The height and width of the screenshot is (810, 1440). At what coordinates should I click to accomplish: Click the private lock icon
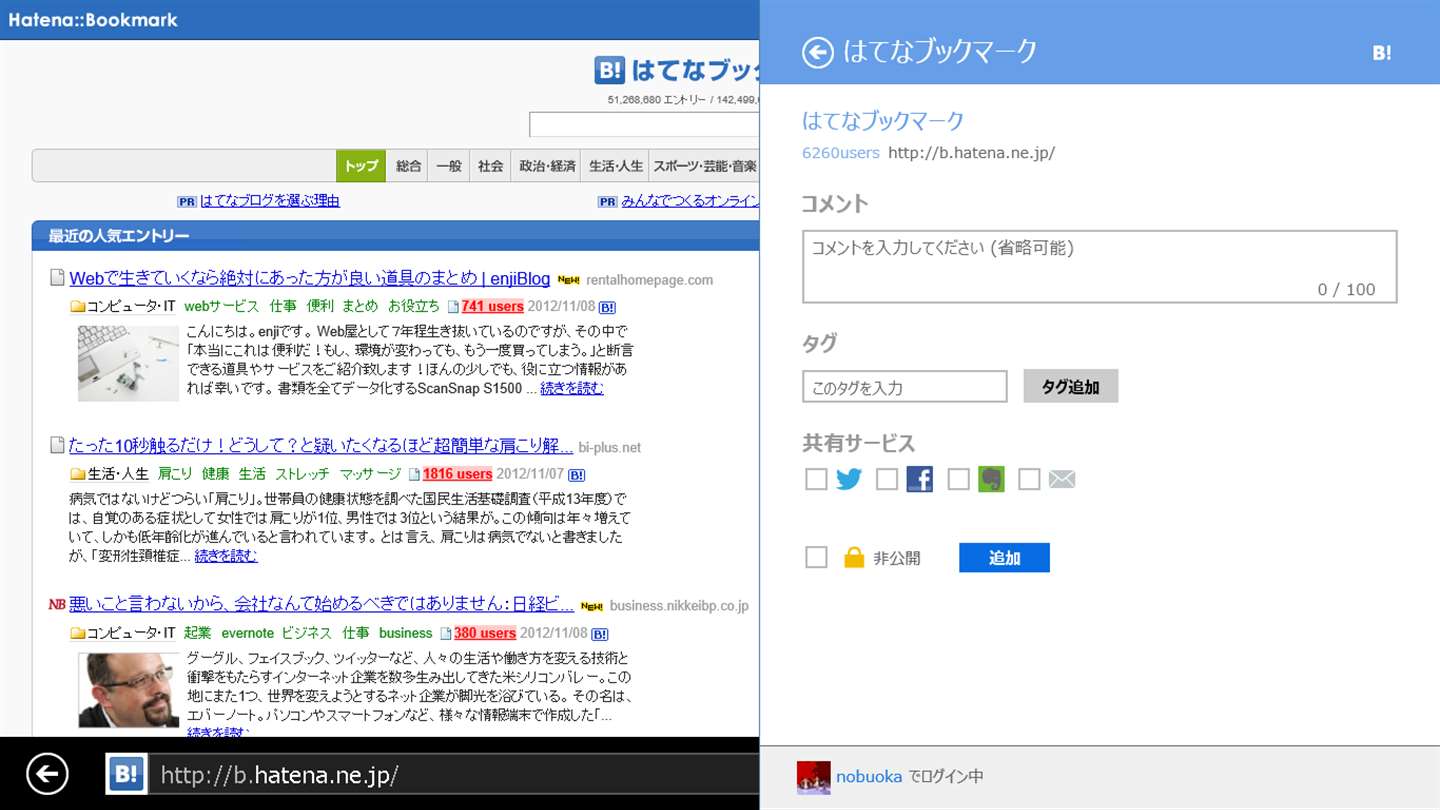(853, 557)
